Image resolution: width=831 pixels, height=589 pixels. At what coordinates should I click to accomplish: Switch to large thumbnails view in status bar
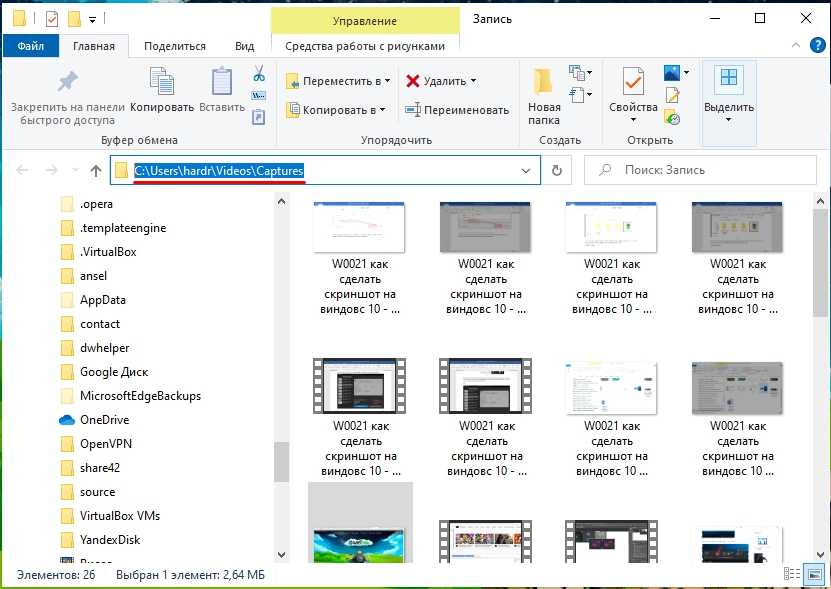814,575
